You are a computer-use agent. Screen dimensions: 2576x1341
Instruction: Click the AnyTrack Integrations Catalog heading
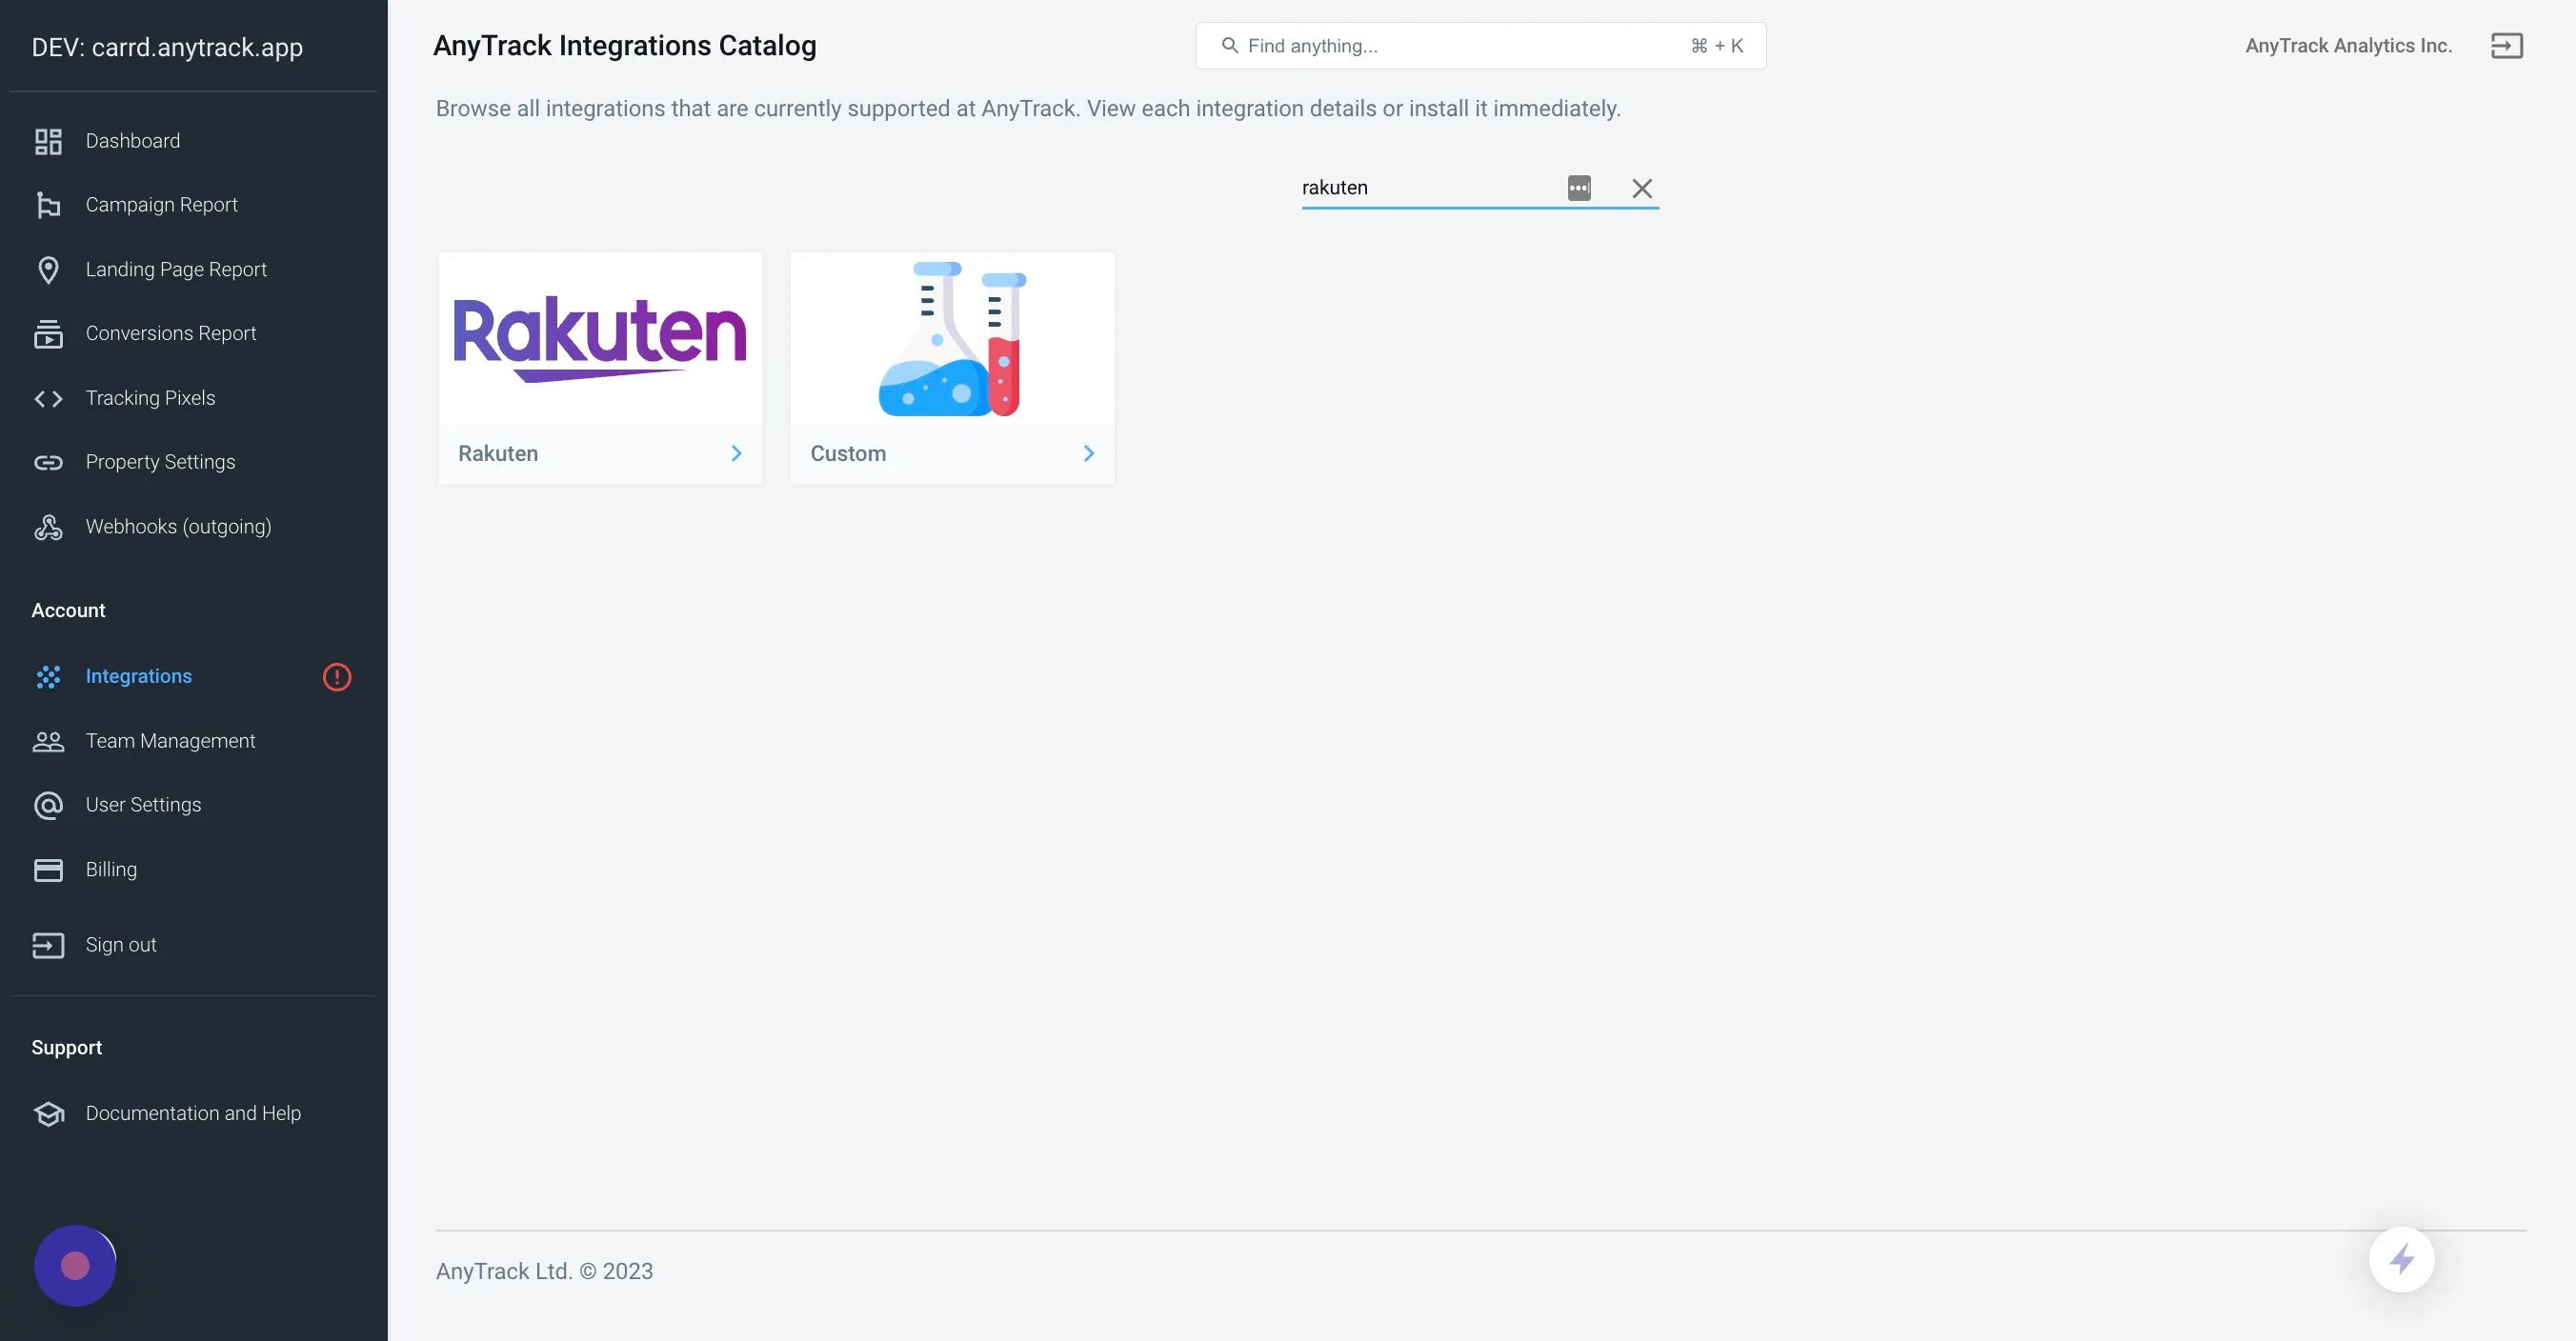pos(625,46)
